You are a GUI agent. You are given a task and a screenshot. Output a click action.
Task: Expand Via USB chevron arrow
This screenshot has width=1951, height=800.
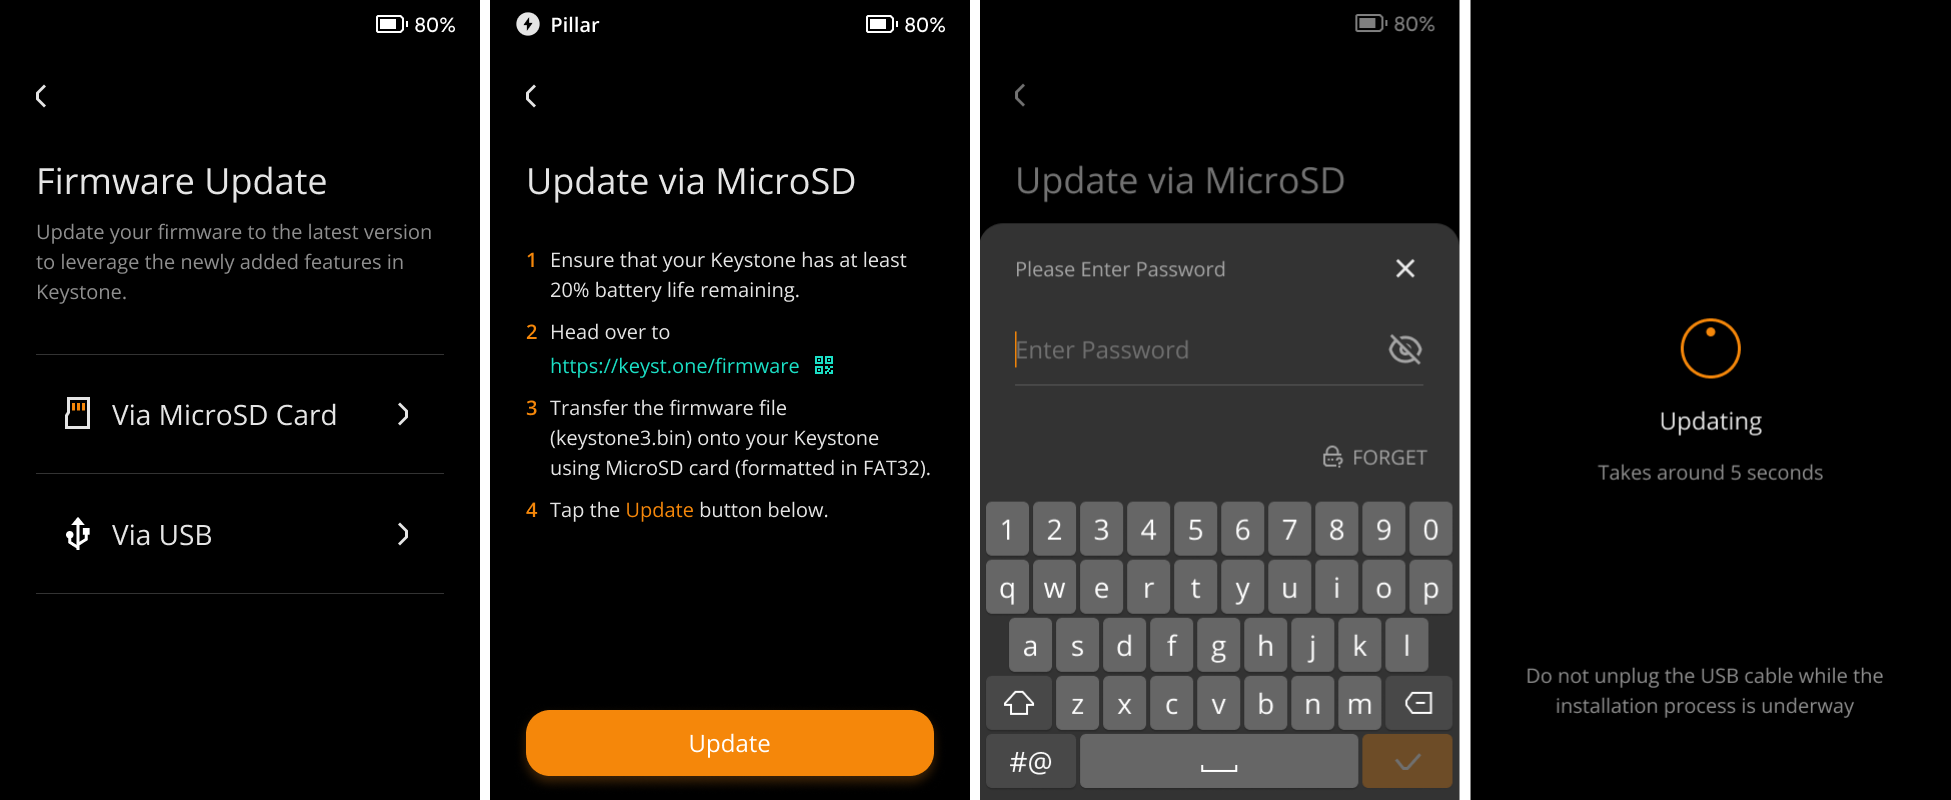coord(403,534)
